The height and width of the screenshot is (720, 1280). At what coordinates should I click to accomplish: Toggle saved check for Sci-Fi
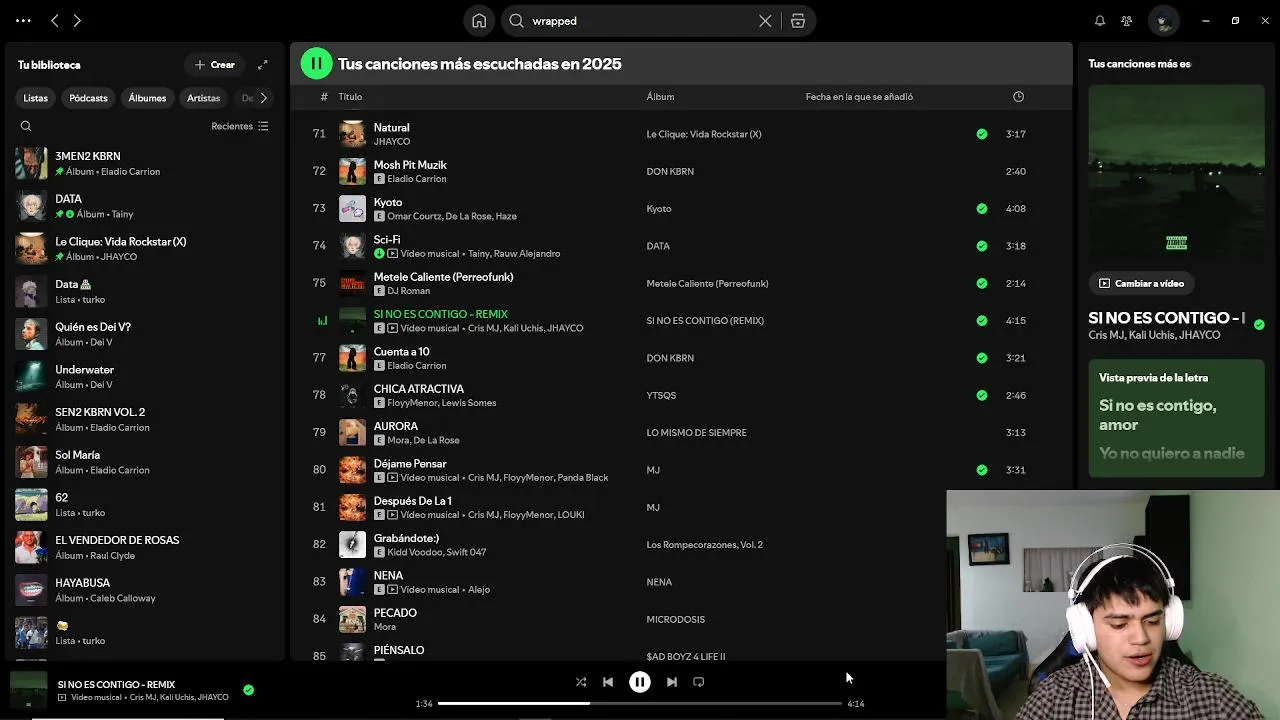982,246
